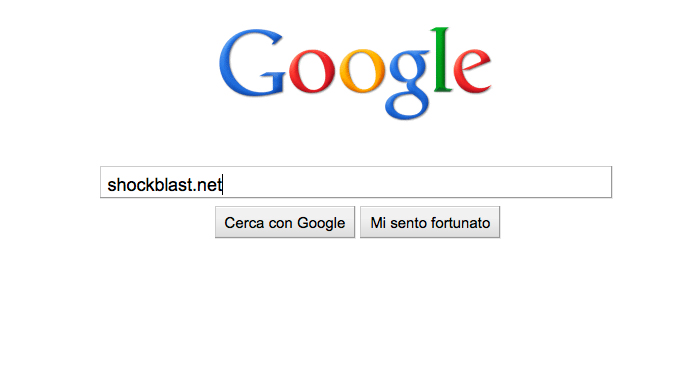Click the red letter o in logo

coord(312,71)
